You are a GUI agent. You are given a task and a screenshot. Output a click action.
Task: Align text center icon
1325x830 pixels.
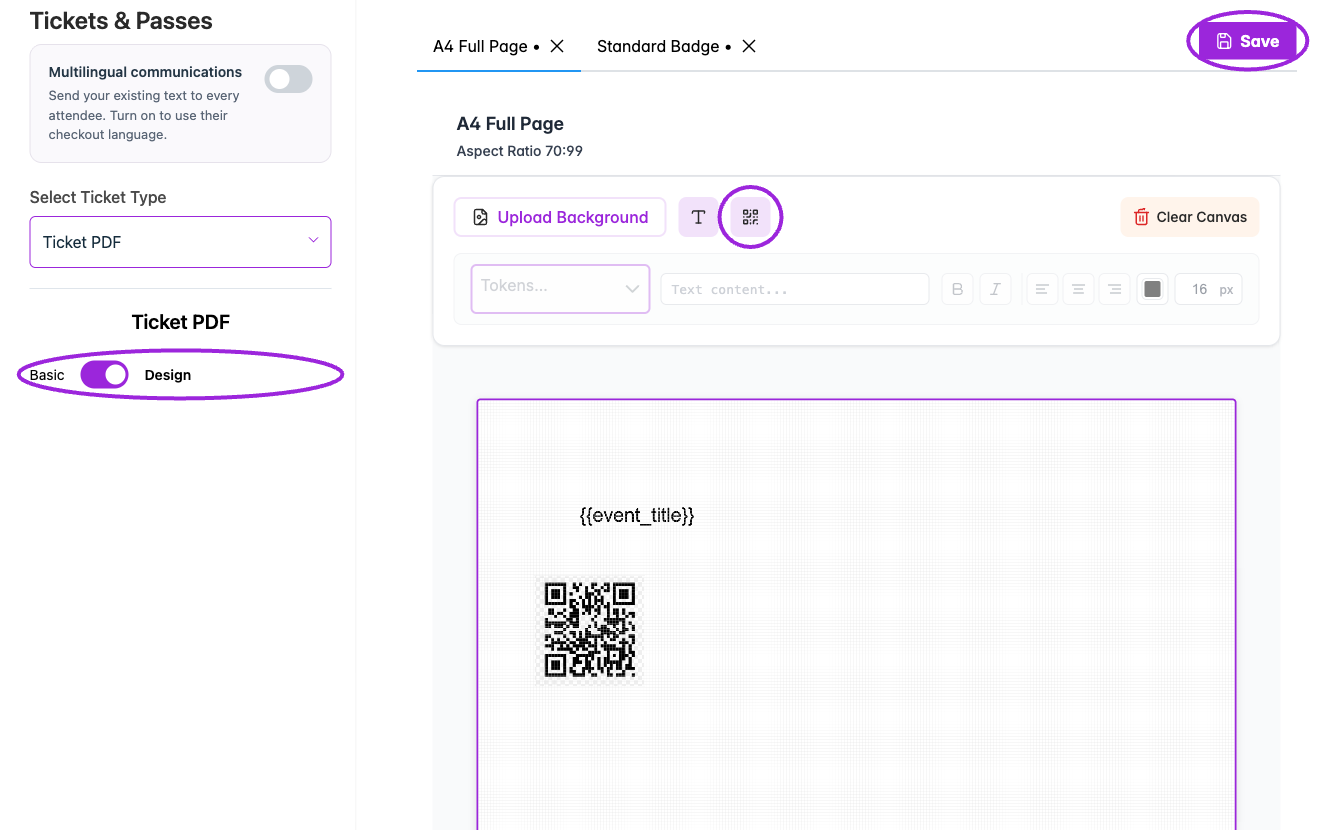(1078, 289)
